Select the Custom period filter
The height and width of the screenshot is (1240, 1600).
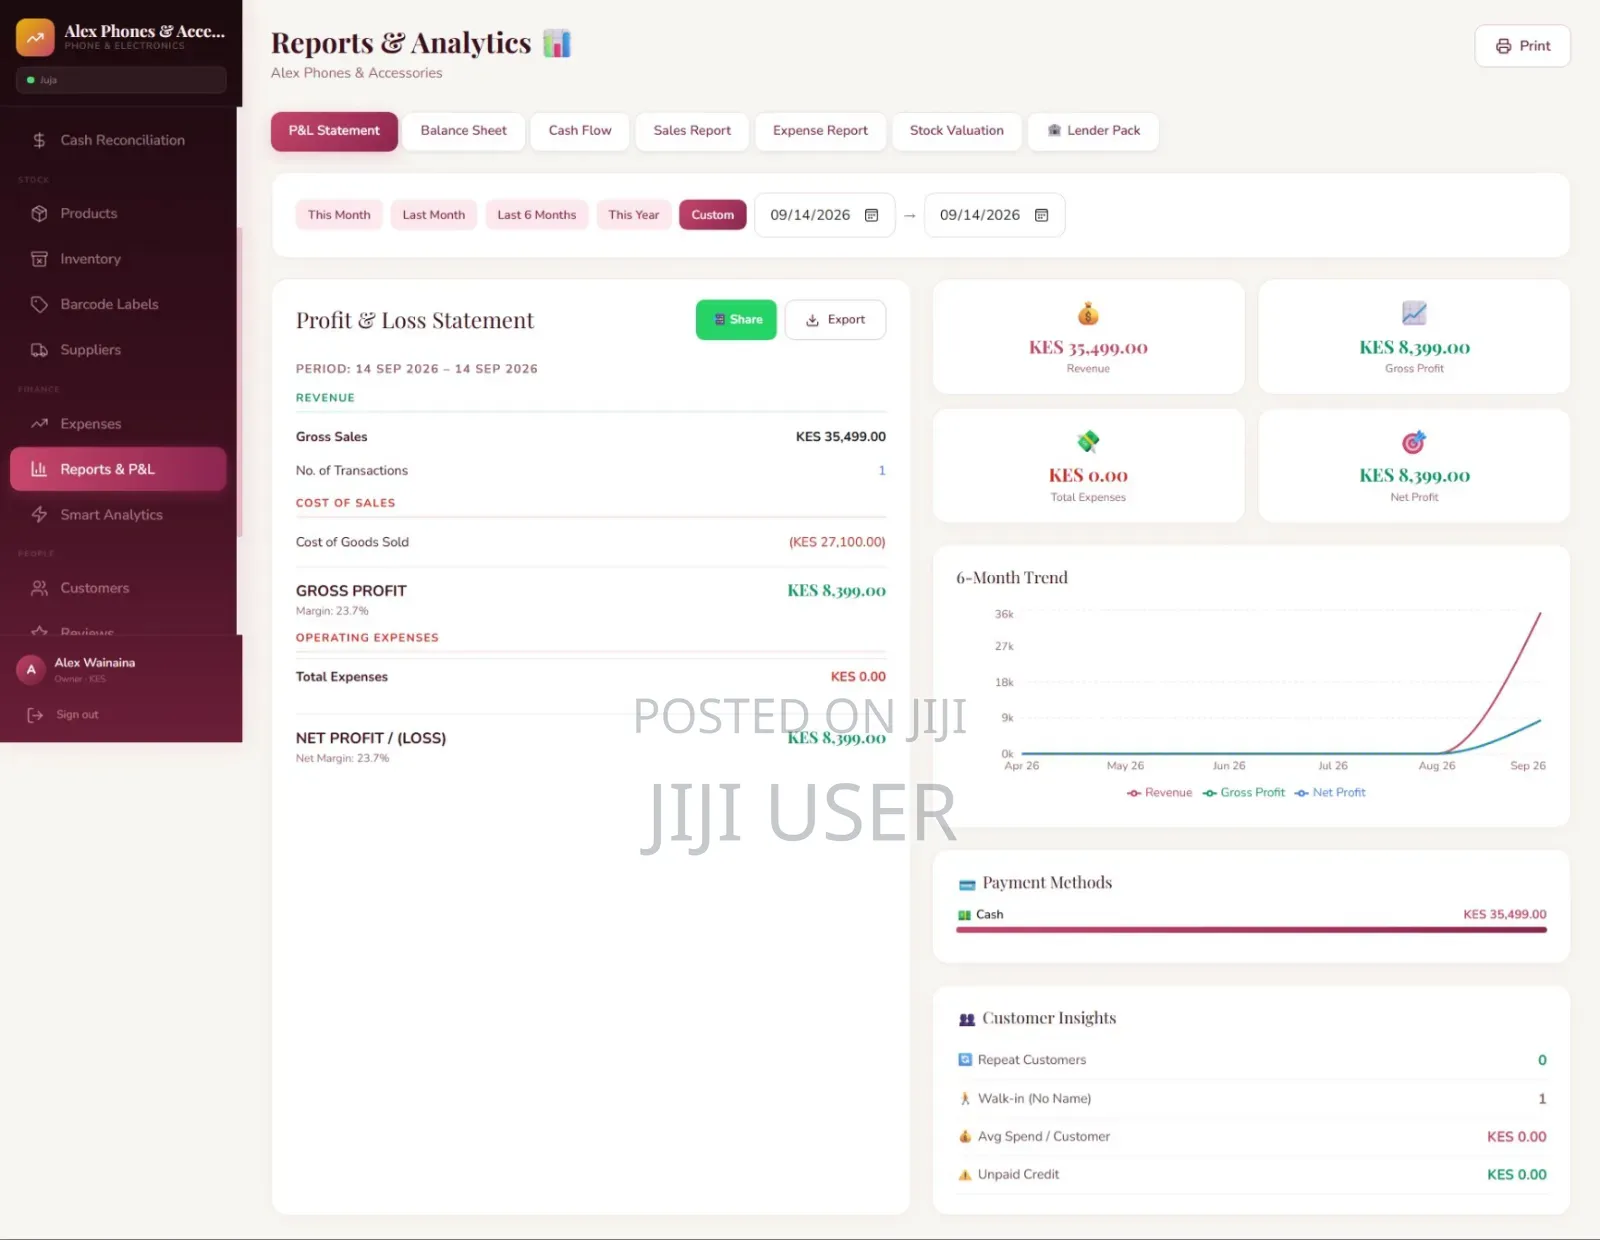pos(713,215)
